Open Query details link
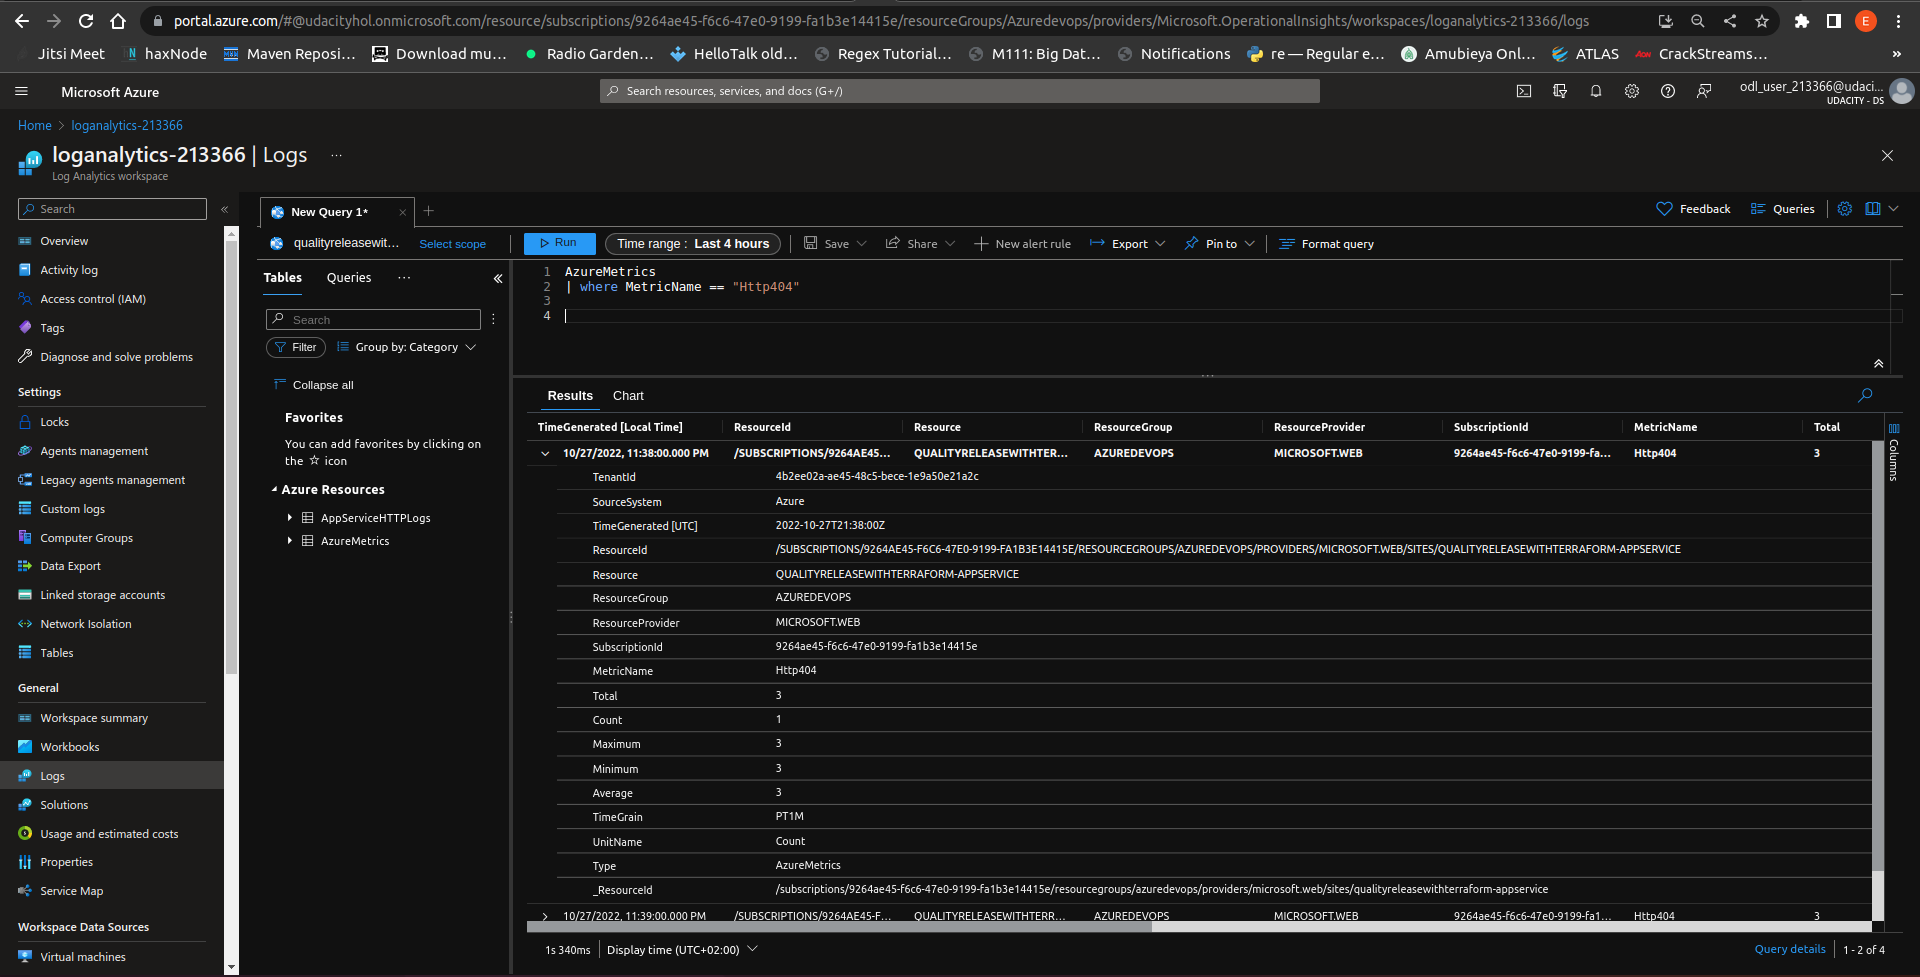 [x=1790, y=949]
